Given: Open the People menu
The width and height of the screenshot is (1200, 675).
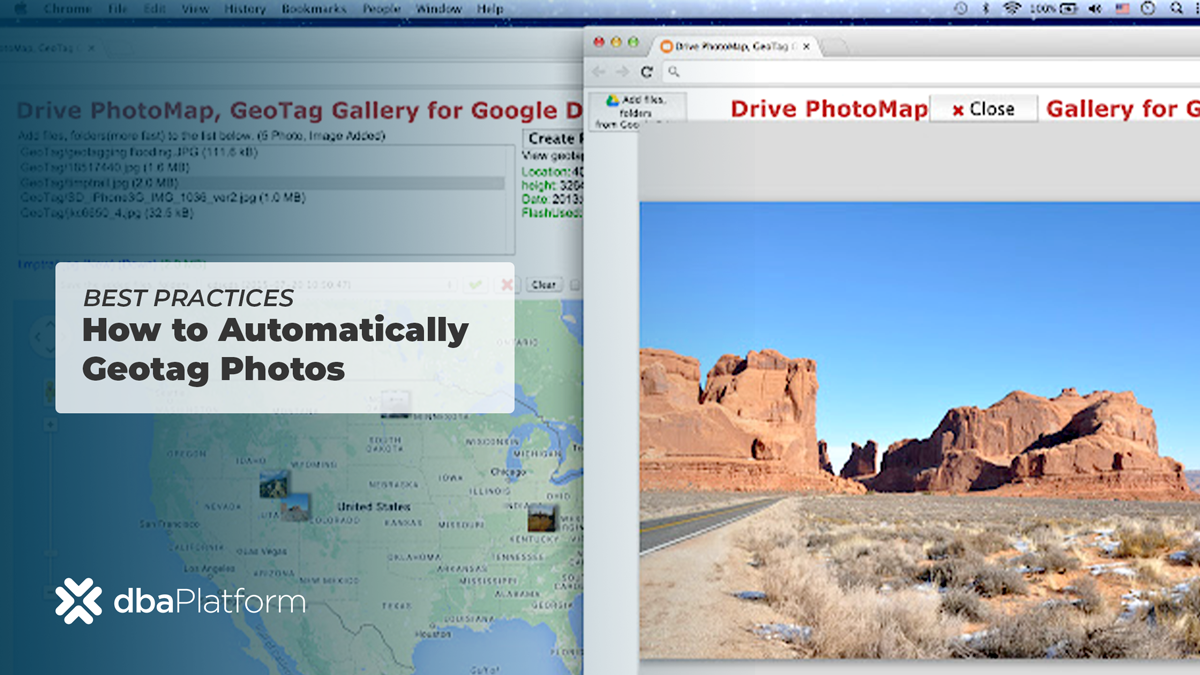Looking at the screenshot, I should 381,9.
